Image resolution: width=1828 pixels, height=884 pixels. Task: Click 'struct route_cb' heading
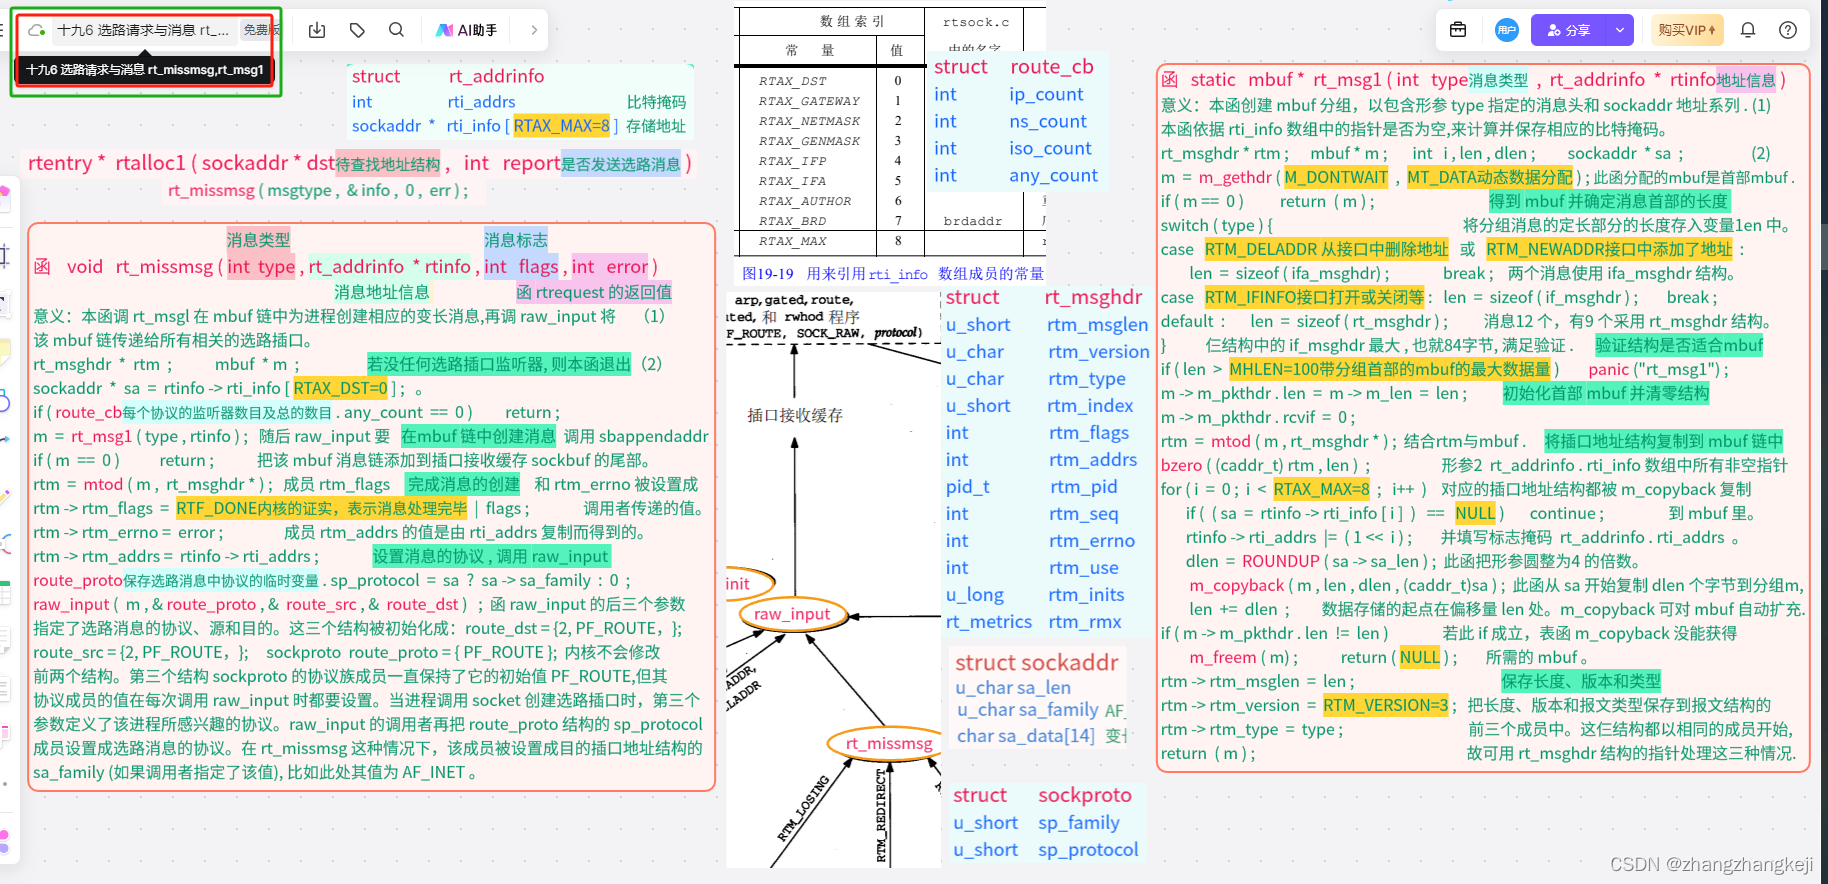[x=1013, y=67]
